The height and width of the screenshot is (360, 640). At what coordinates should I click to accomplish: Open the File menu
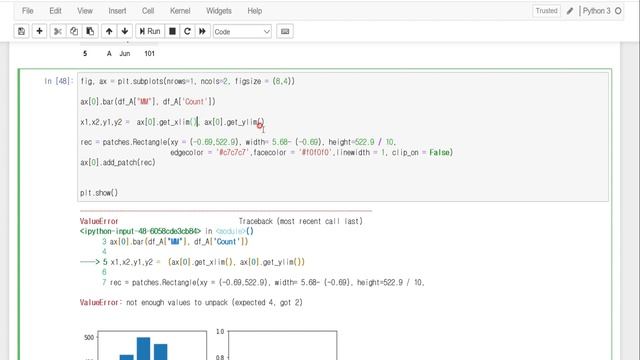point(28,11)
